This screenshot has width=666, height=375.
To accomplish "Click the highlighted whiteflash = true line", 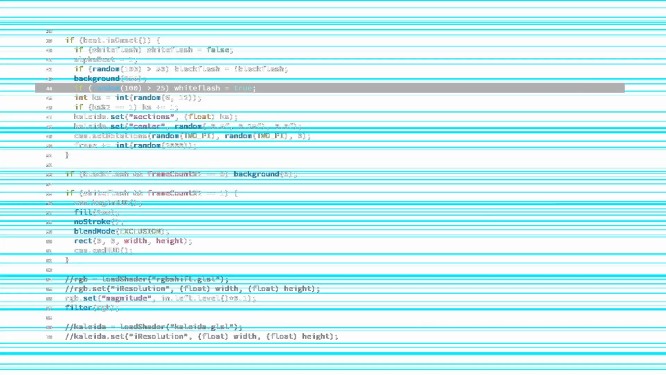I will [330, 88].
